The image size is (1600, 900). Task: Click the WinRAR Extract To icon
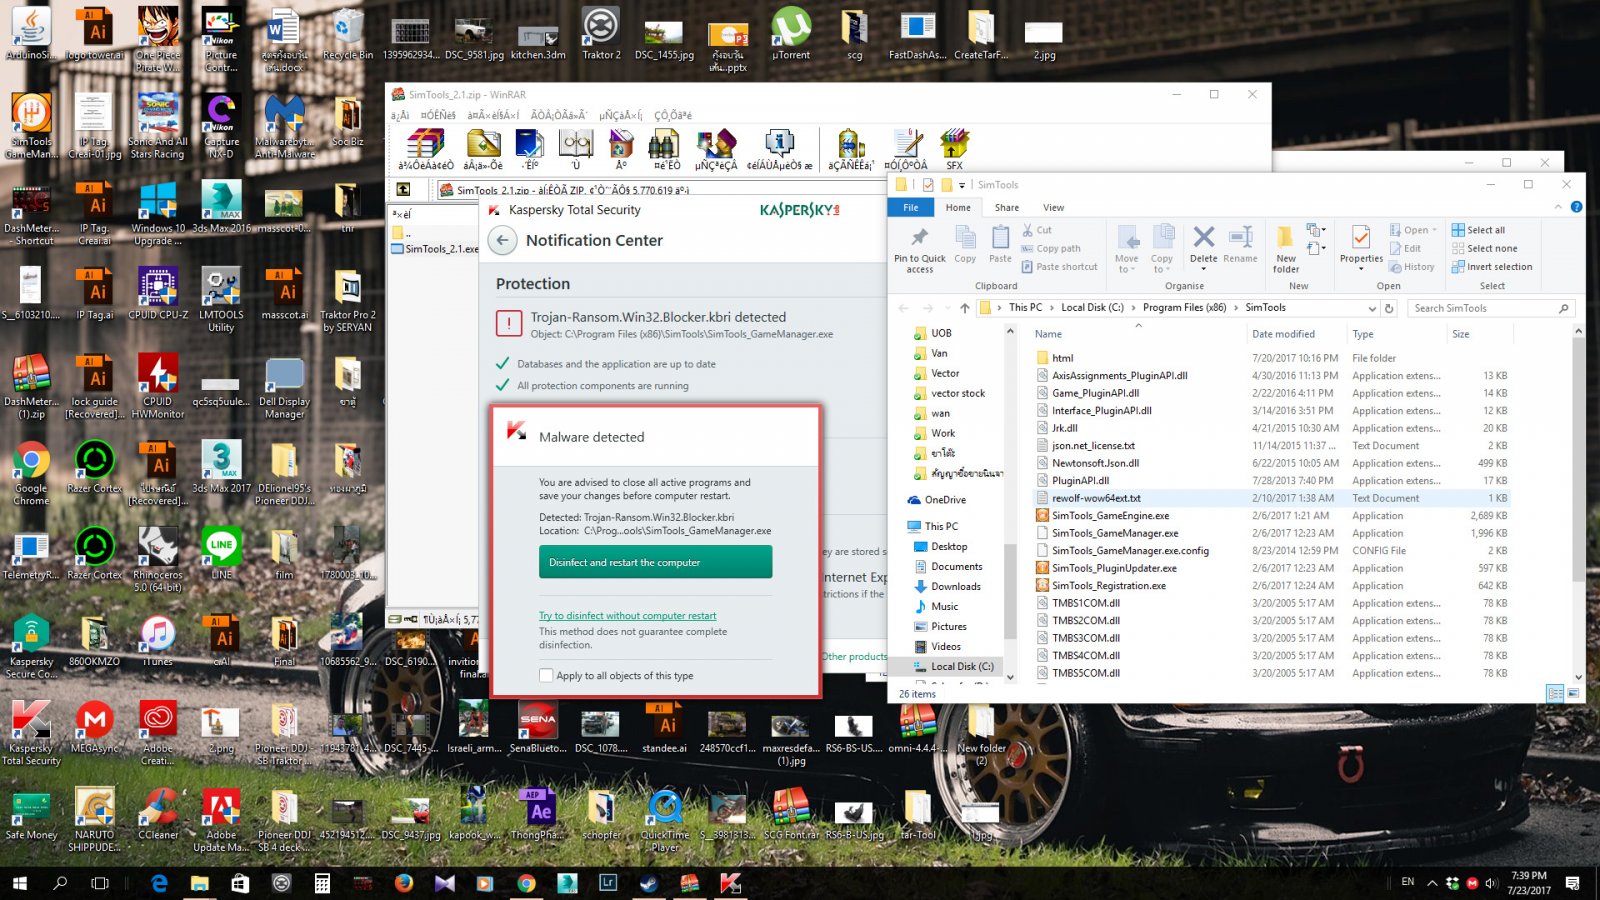coord(483,144)
